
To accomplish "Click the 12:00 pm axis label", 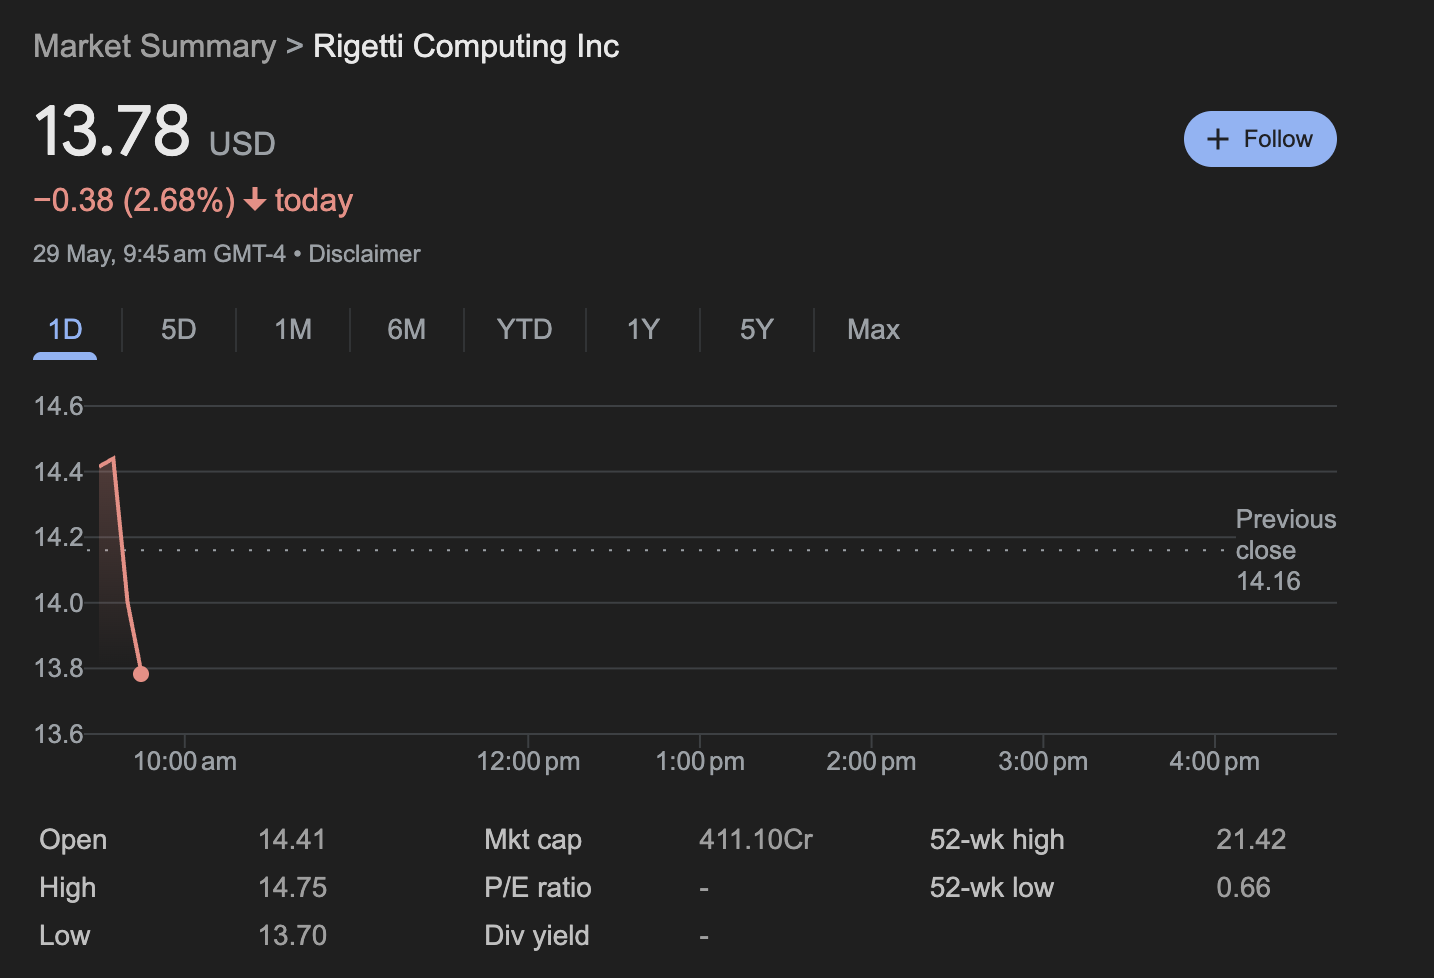I will 528,761.
